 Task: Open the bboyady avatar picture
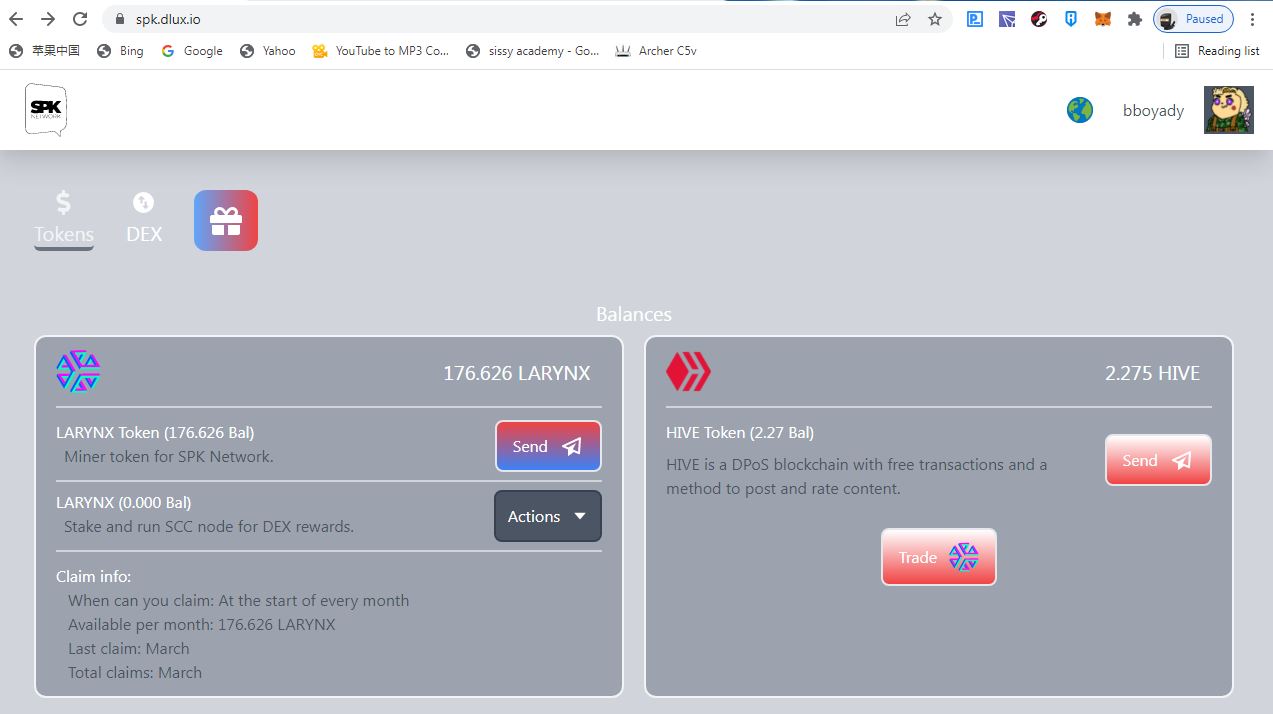1229,110
